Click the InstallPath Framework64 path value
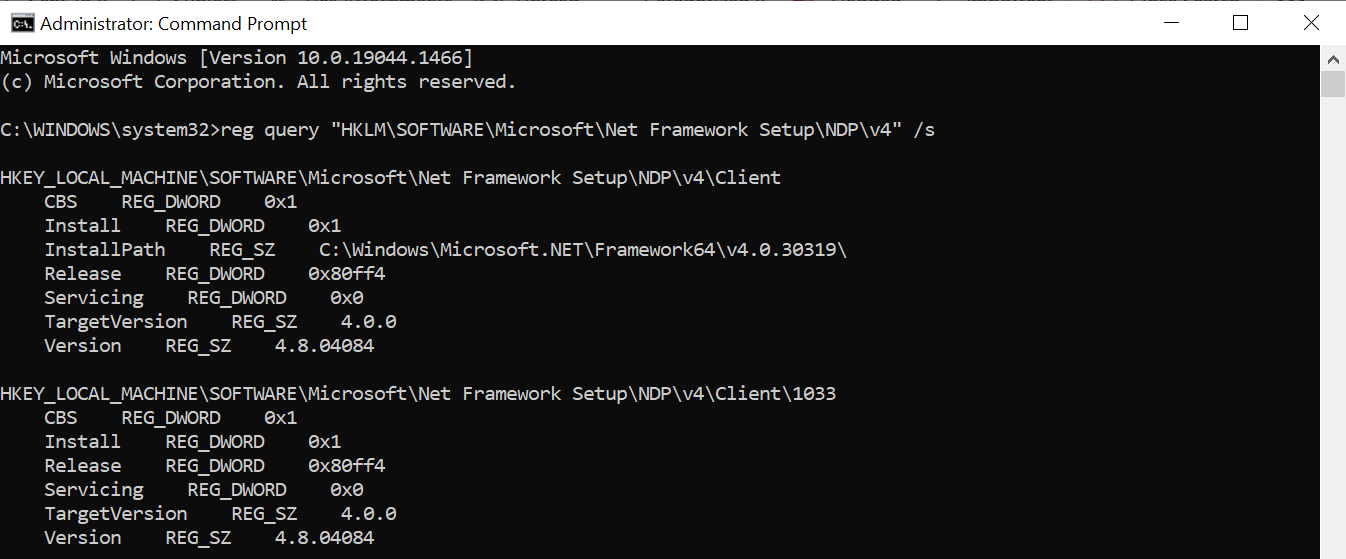This screenshot has height=559, width=1346. pyautogui.click(x=583, y=250)
